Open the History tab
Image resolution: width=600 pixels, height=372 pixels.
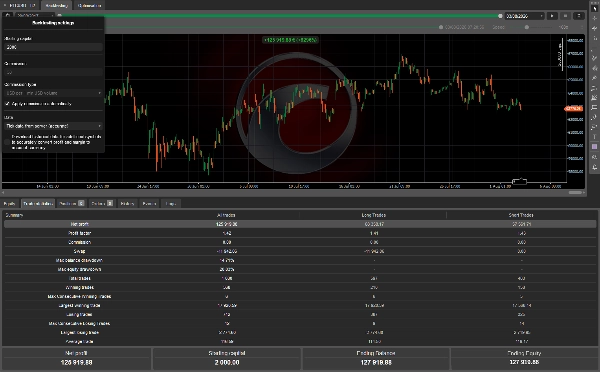click(x=127, y=204)
